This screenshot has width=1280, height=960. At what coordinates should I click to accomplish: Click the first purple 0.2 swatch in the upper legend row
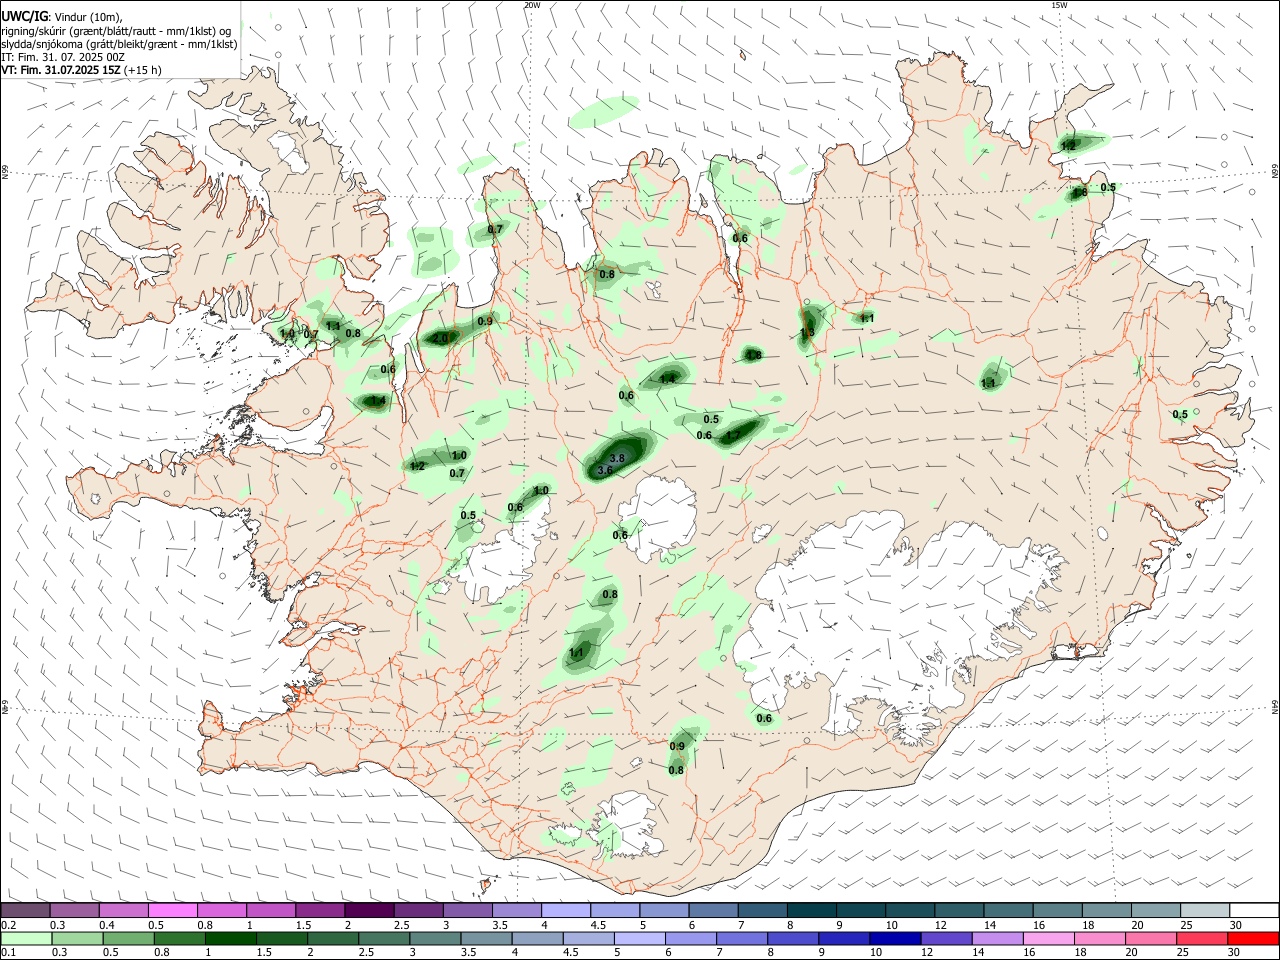point(25,910)
